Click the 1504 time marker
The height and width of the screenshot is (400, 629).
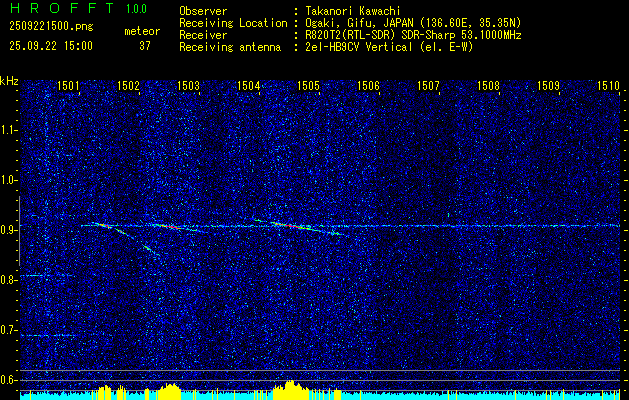click(x=248, y=85)
